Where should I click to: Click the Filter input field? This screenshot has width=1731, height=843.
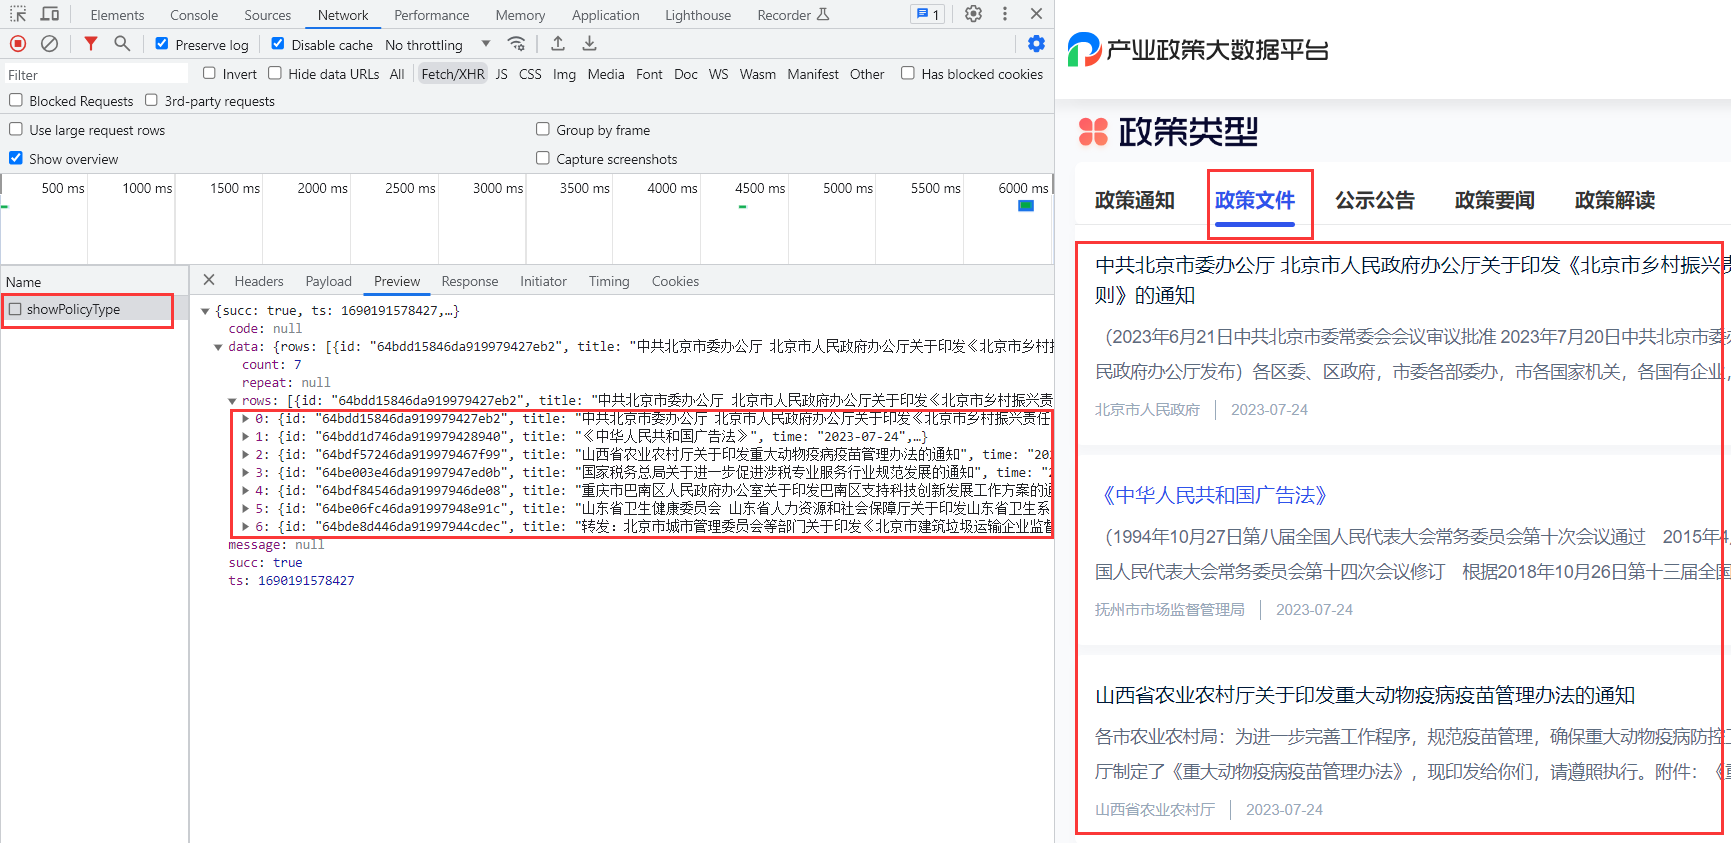tap(96, 74)
